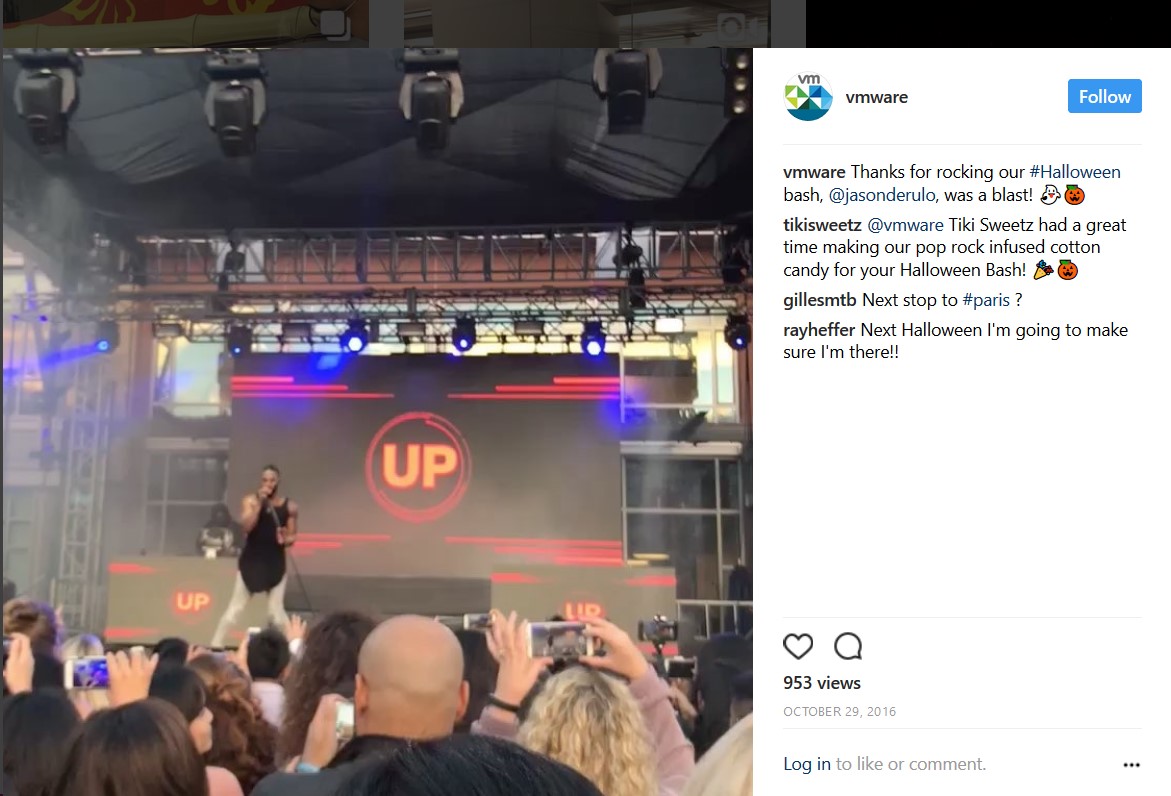Image resolution: width=1171 pixels, height=796 pixels.
Task: Open the three-dot more options menu
Action: pyautogui.click(x=1131, y=765)
